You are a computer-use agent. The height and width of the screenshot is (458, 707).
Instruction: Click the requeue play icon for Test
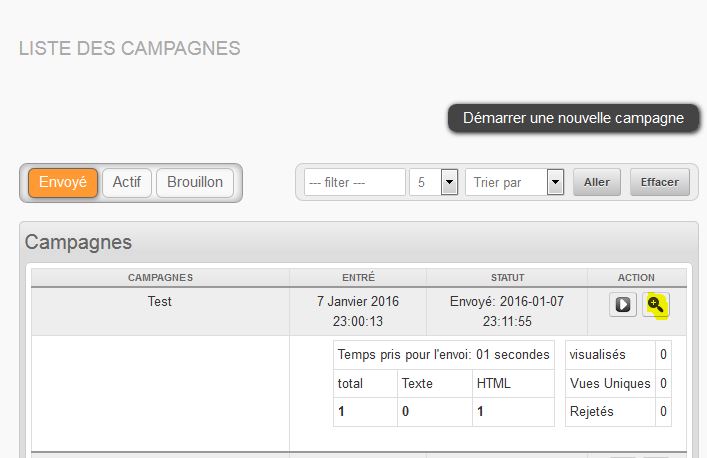[623, 305]
